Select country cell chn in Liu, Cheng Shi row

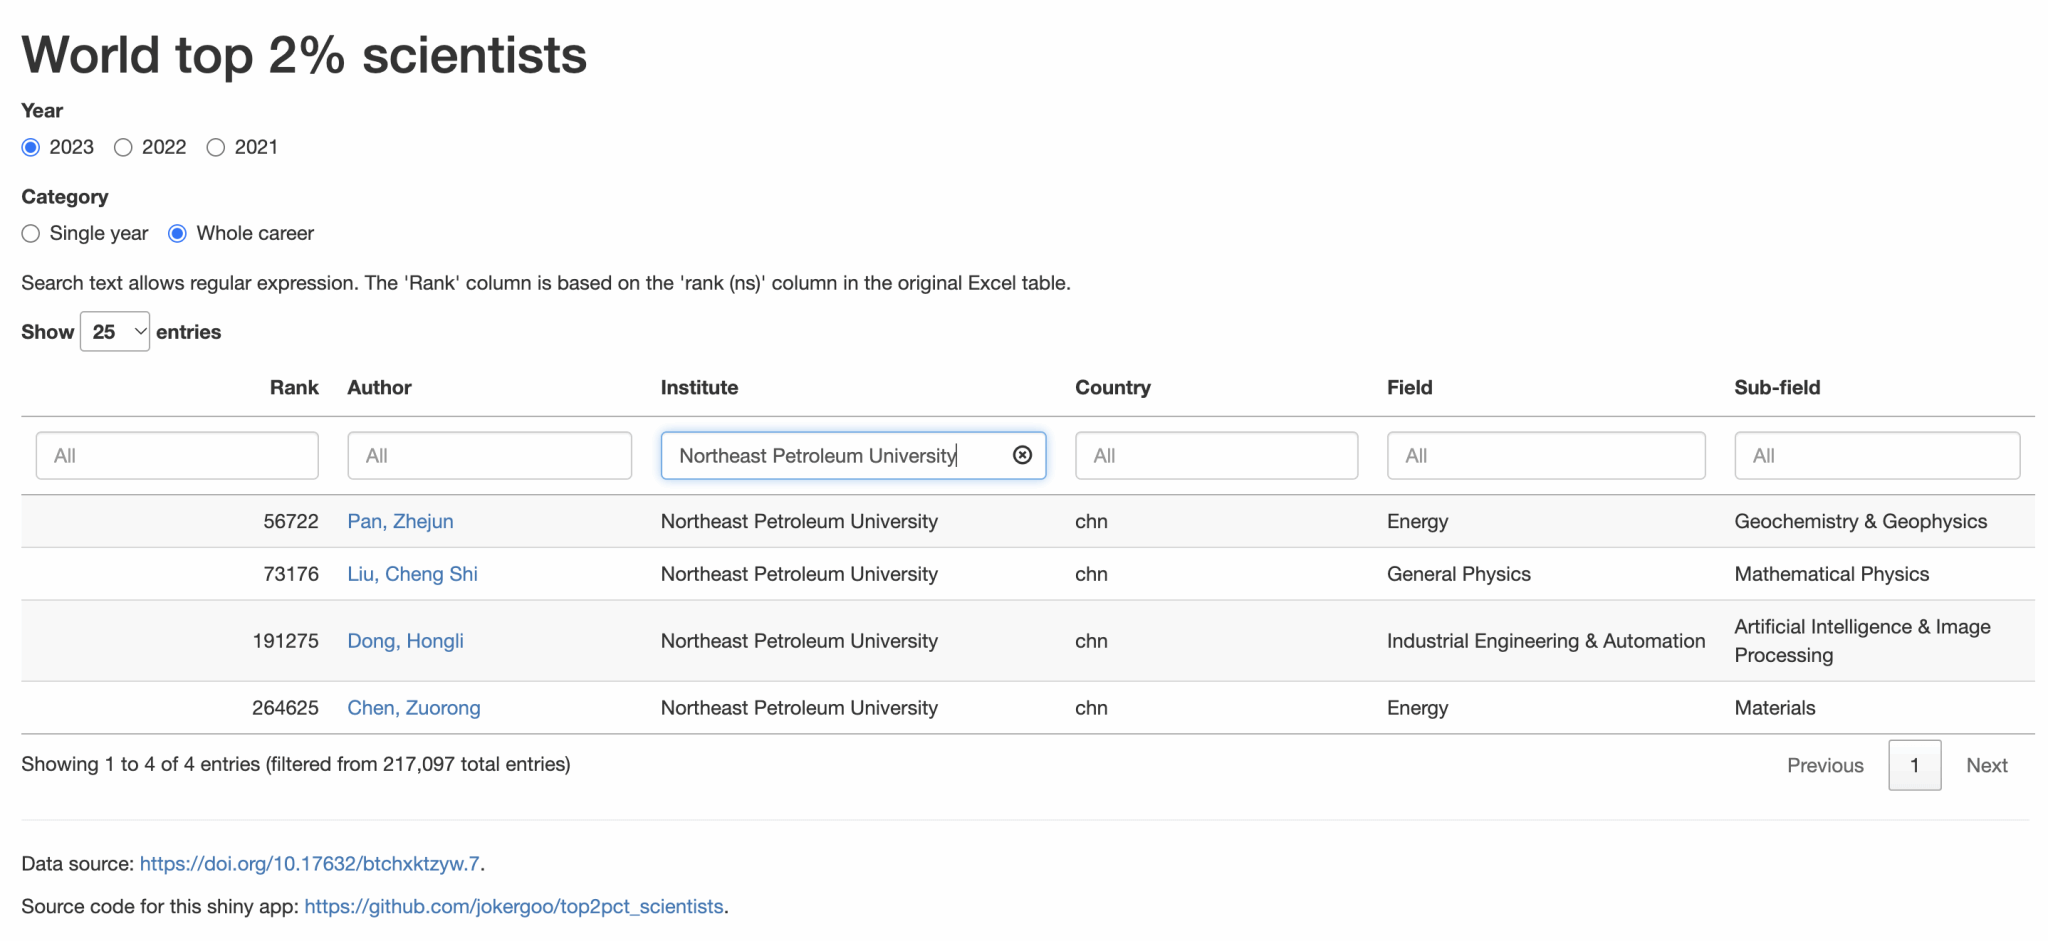[x=1091, y=574]
